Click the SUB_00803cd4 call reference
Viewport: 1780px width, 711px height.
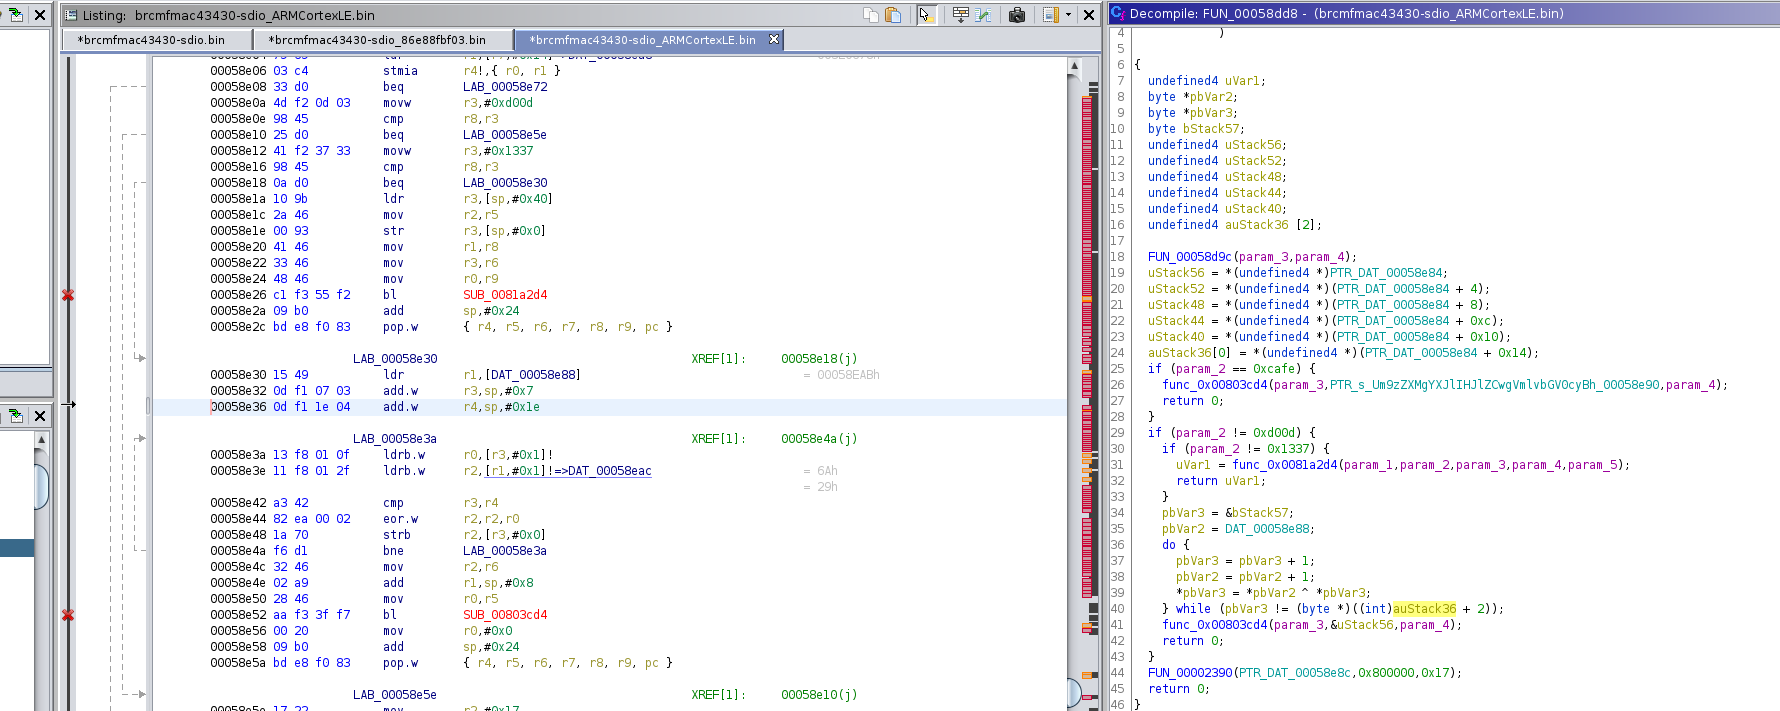tap(505, 615)
